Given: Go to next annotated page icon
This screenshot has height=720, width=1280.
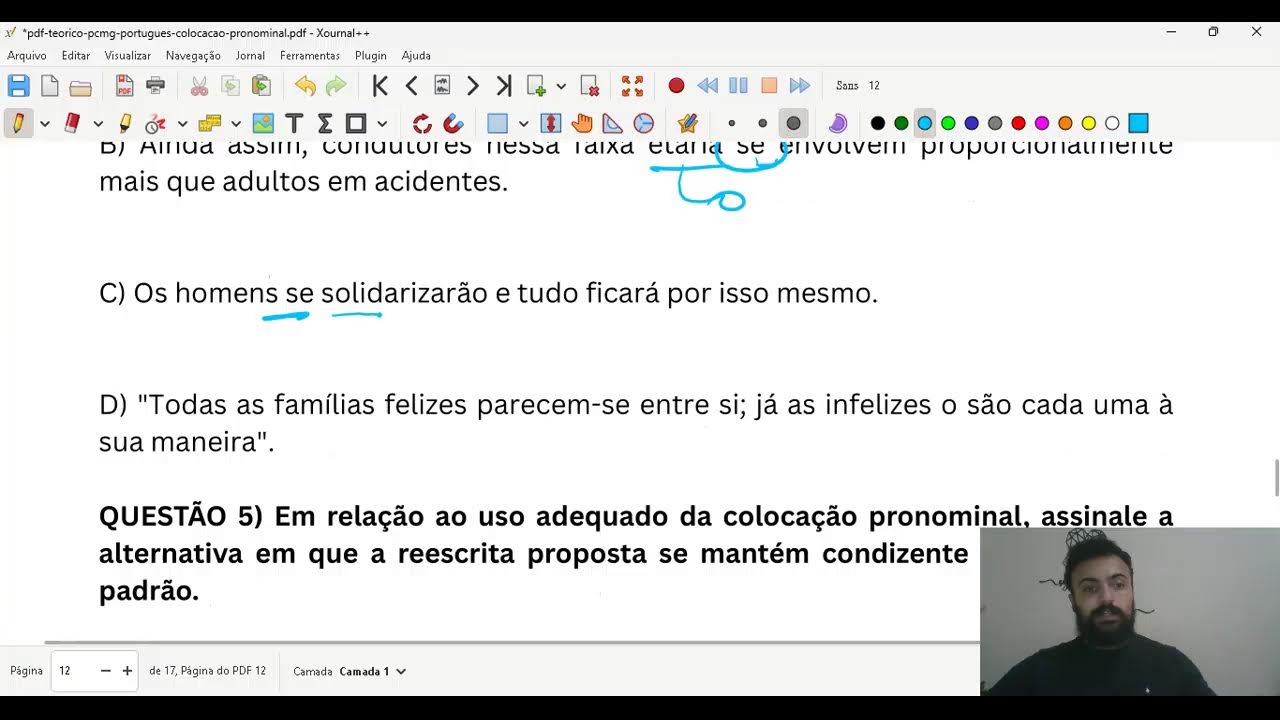Looking at the screenshot, I should [x=442, y=86].
